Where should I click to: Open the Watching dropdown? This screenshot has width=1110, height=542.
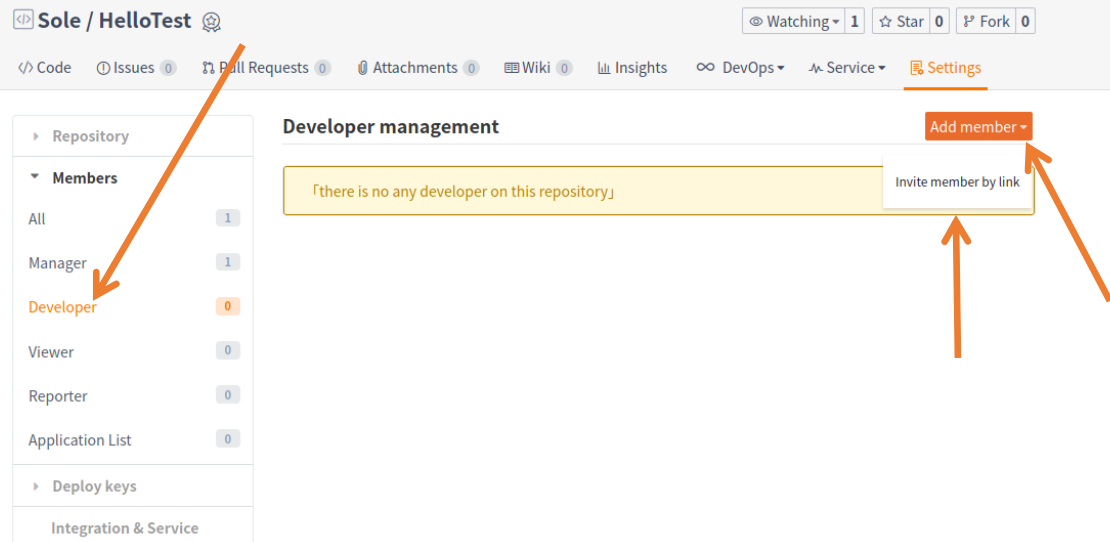pos(794,21)
